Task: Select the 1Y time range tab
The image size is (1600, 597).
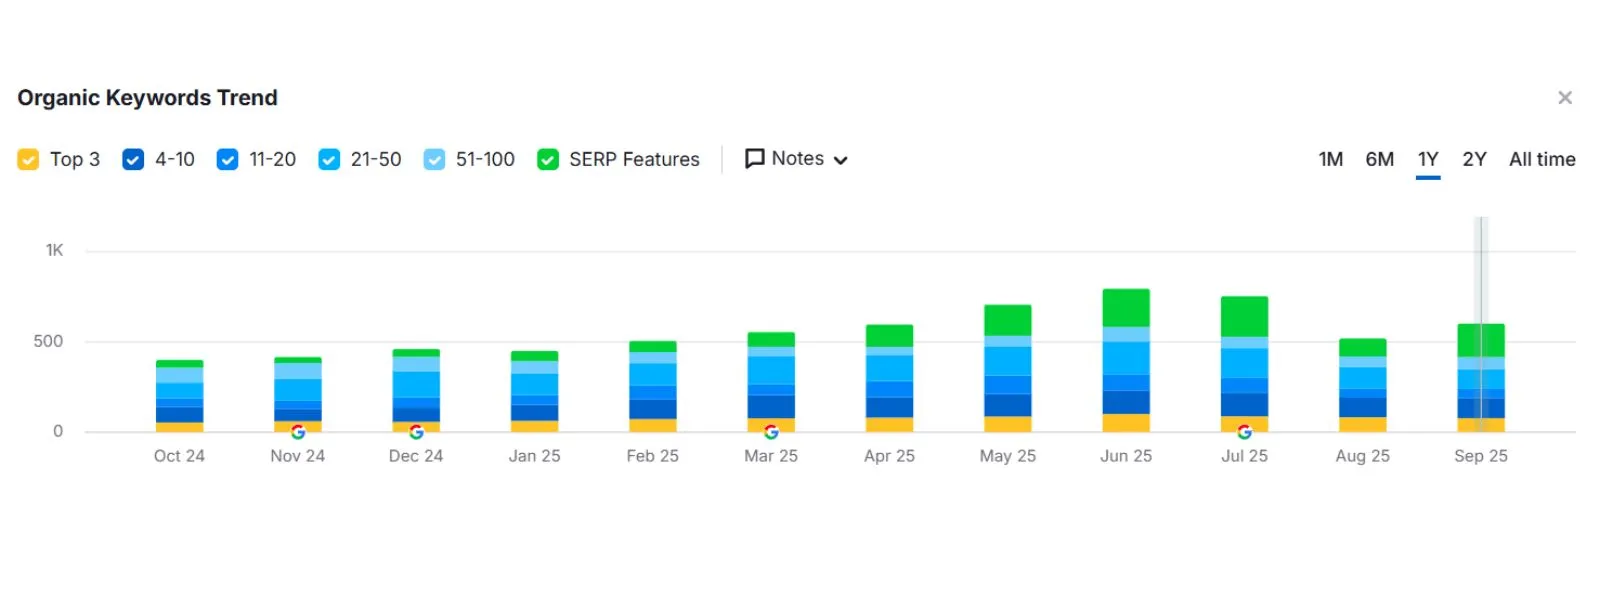Action: pyautogui.click(x=1428, y=159)
